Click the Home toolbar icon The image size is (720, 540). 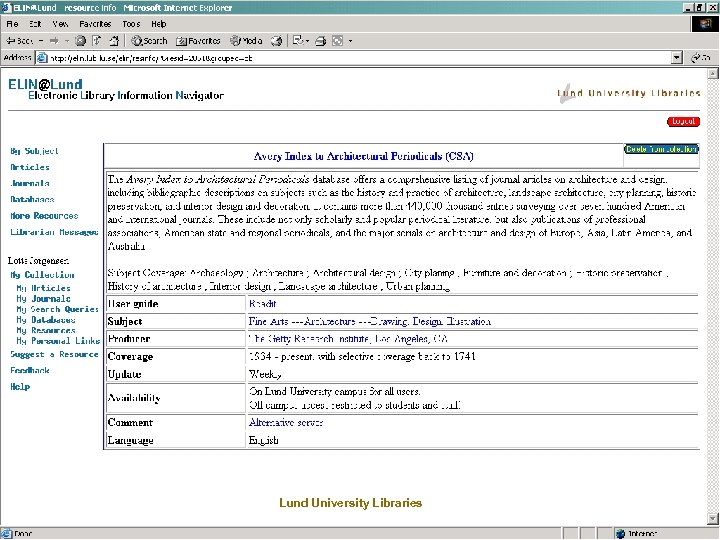pyautogui.click(x=114, y=41)
